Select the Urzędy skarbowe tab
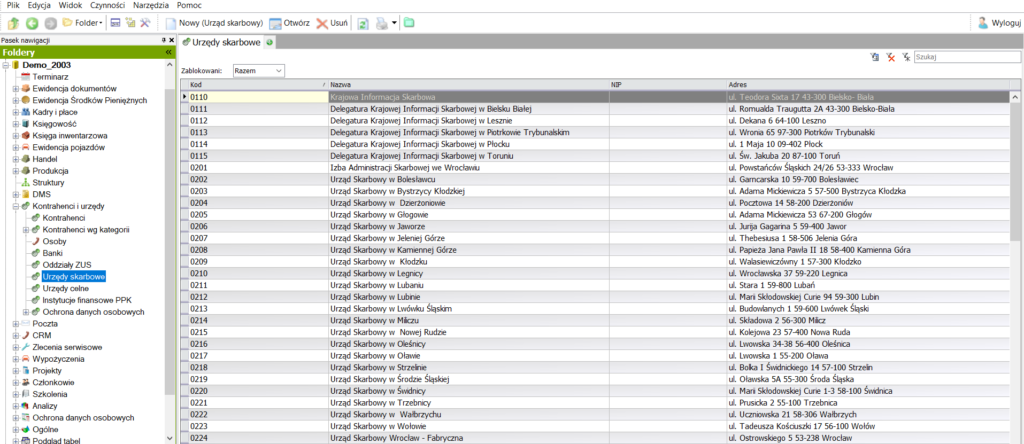Screen dimensions: 1024x444 [221, 42]
